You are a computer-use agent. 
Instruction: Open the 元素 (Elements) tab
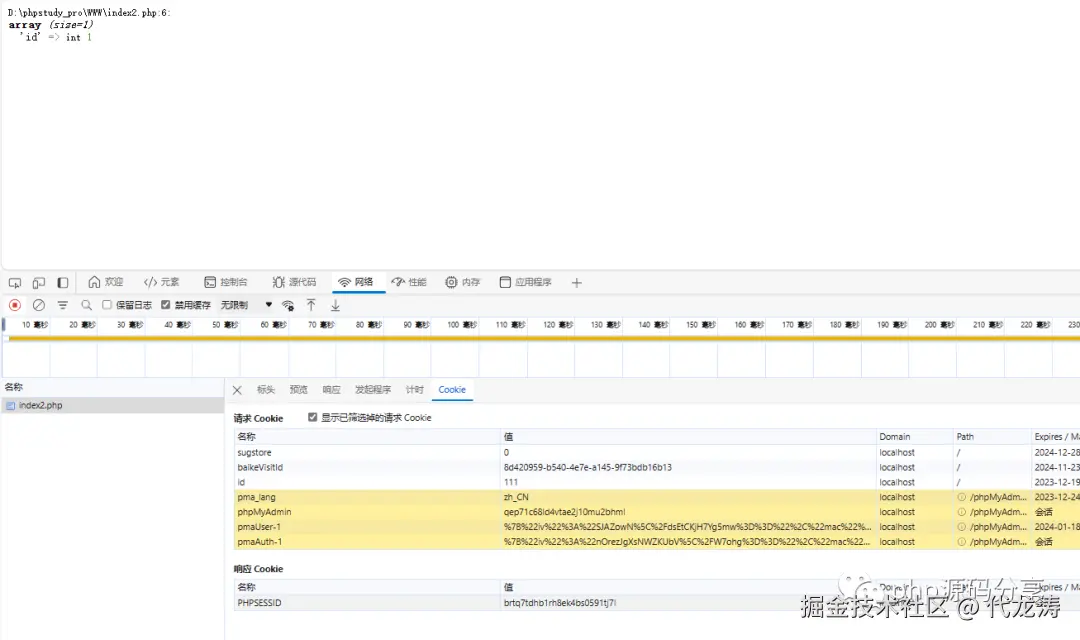(x=161, y=282)
